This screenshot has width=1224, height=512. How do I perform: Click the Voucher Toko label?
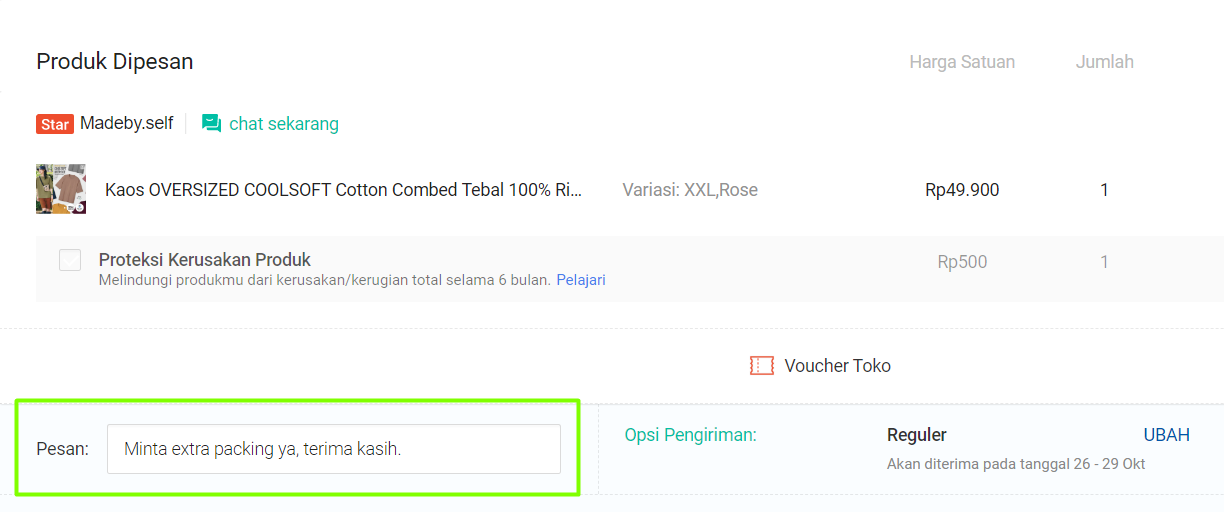click(838, 366)
